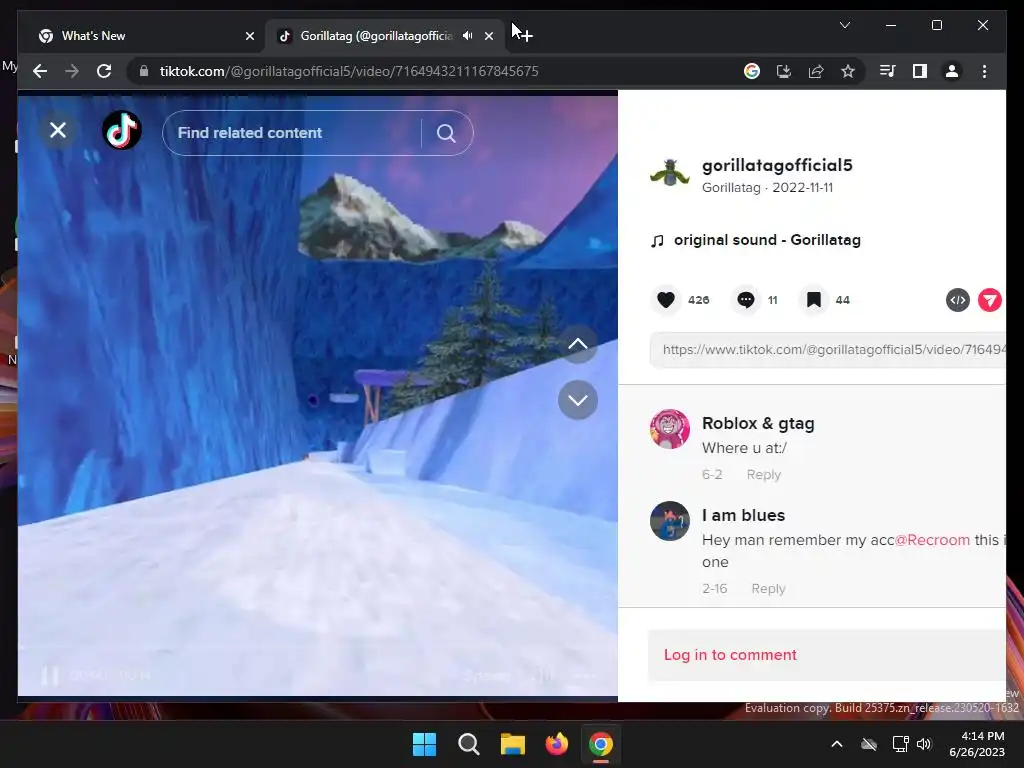Open Windows taskbar search
This screenshot has width=1024, height=768.
468,744
